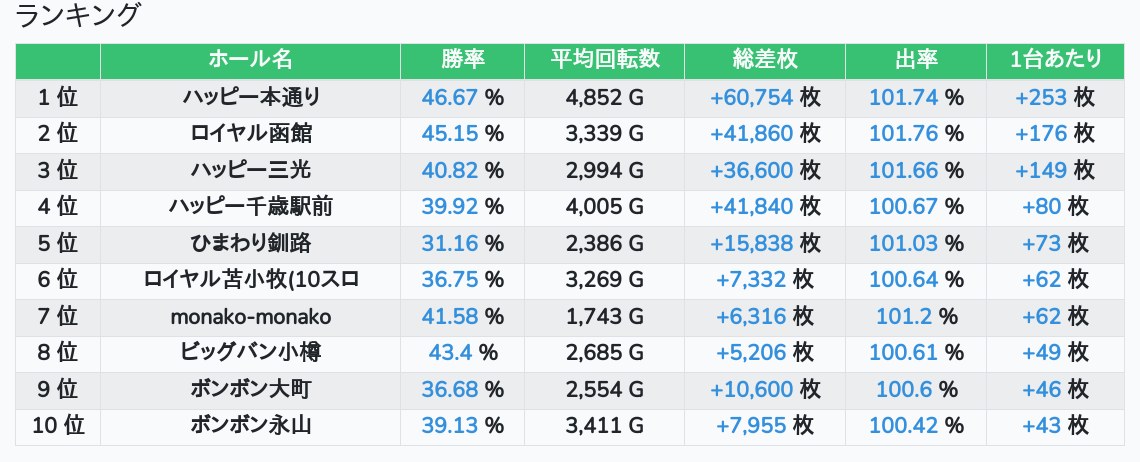1140x462 pixels.
Task: Click the monako-monako hall name
Action: tap(251, 317)
